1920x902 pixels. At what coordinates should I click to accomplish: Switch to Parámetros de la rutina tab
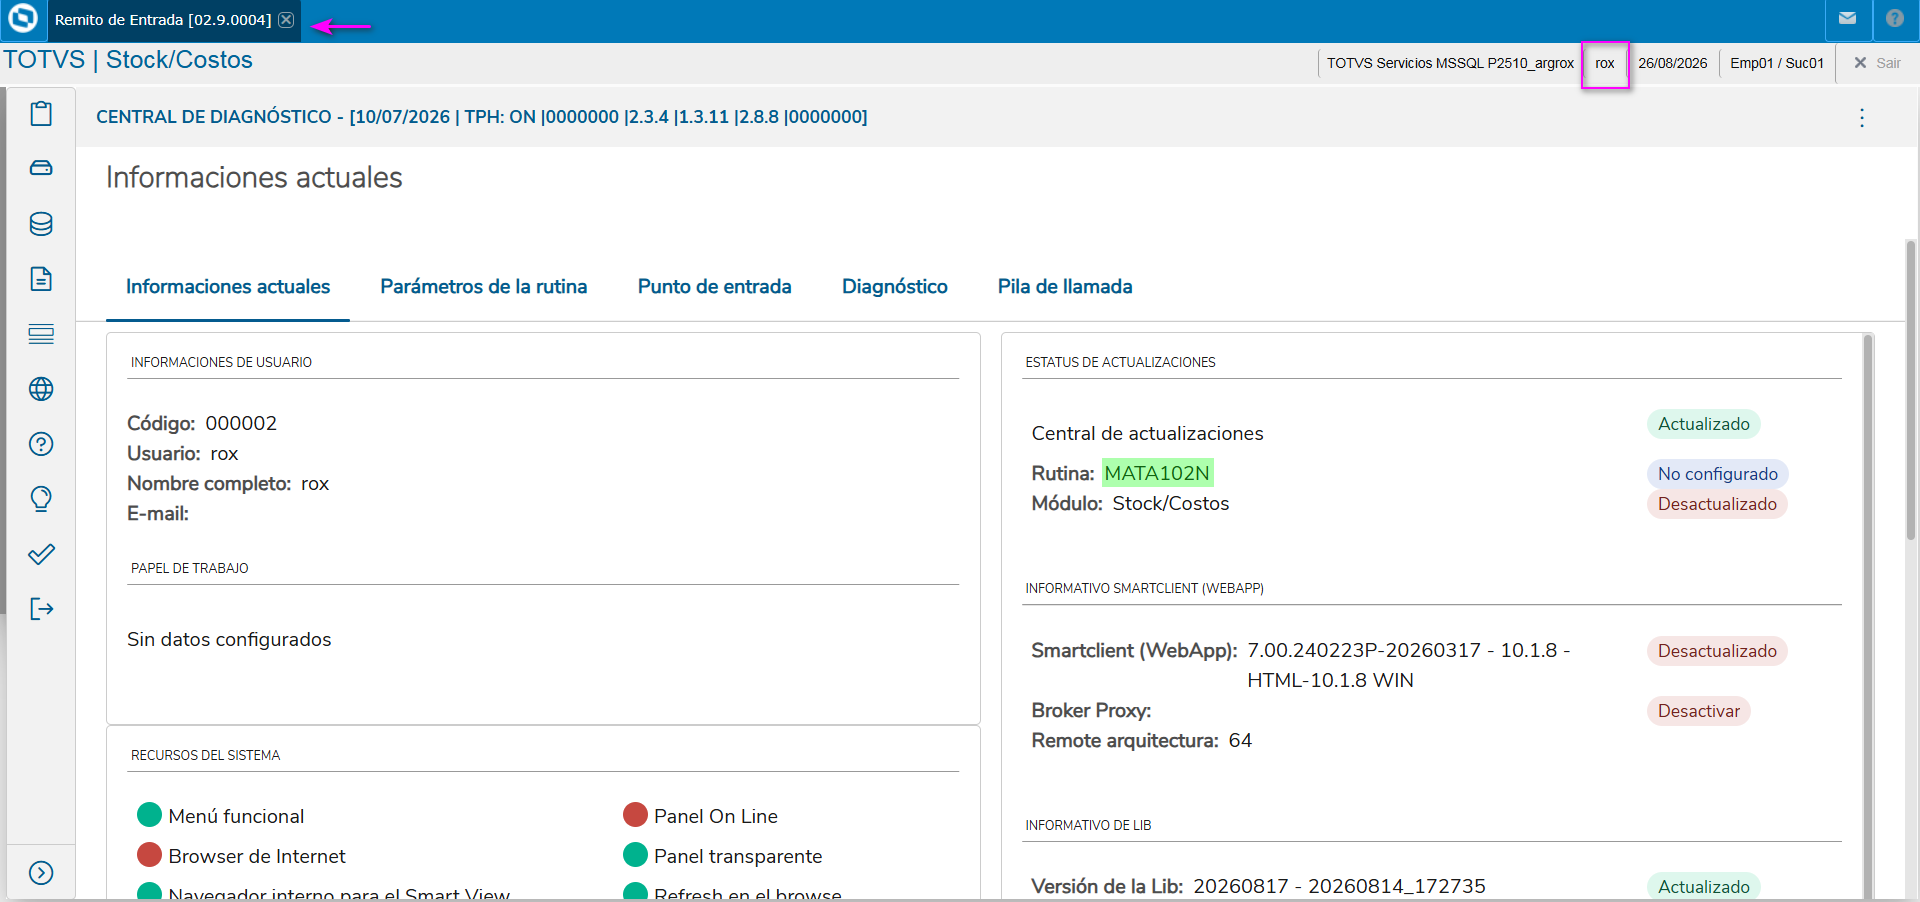484,287
